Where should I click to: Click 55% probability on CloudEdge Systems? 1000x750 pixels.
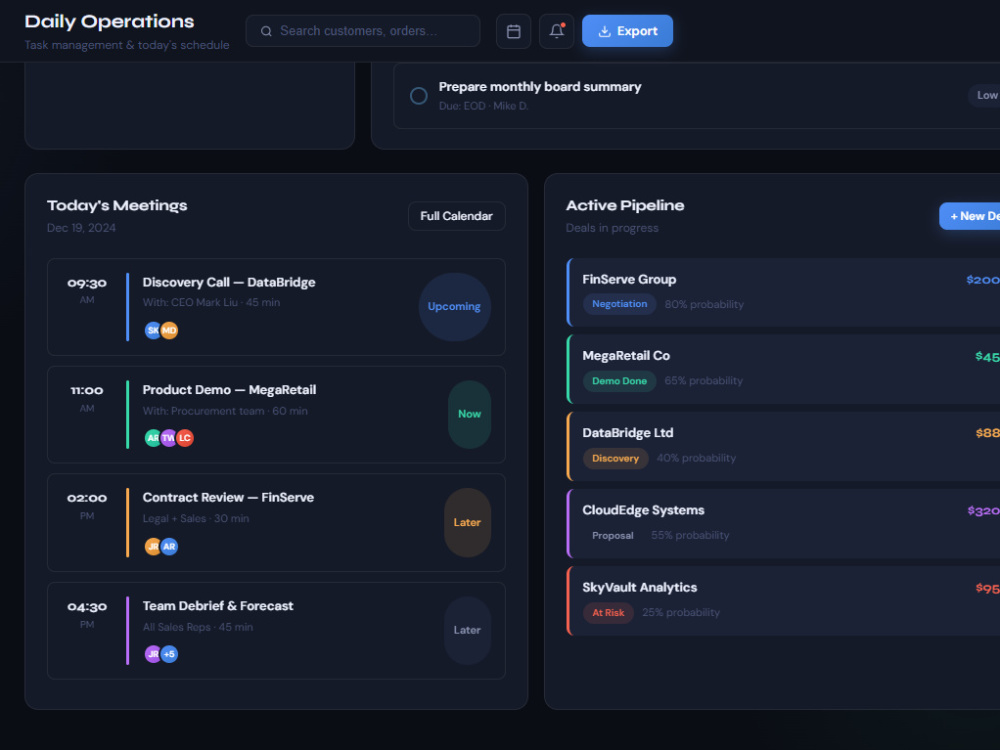click(690, 536)
